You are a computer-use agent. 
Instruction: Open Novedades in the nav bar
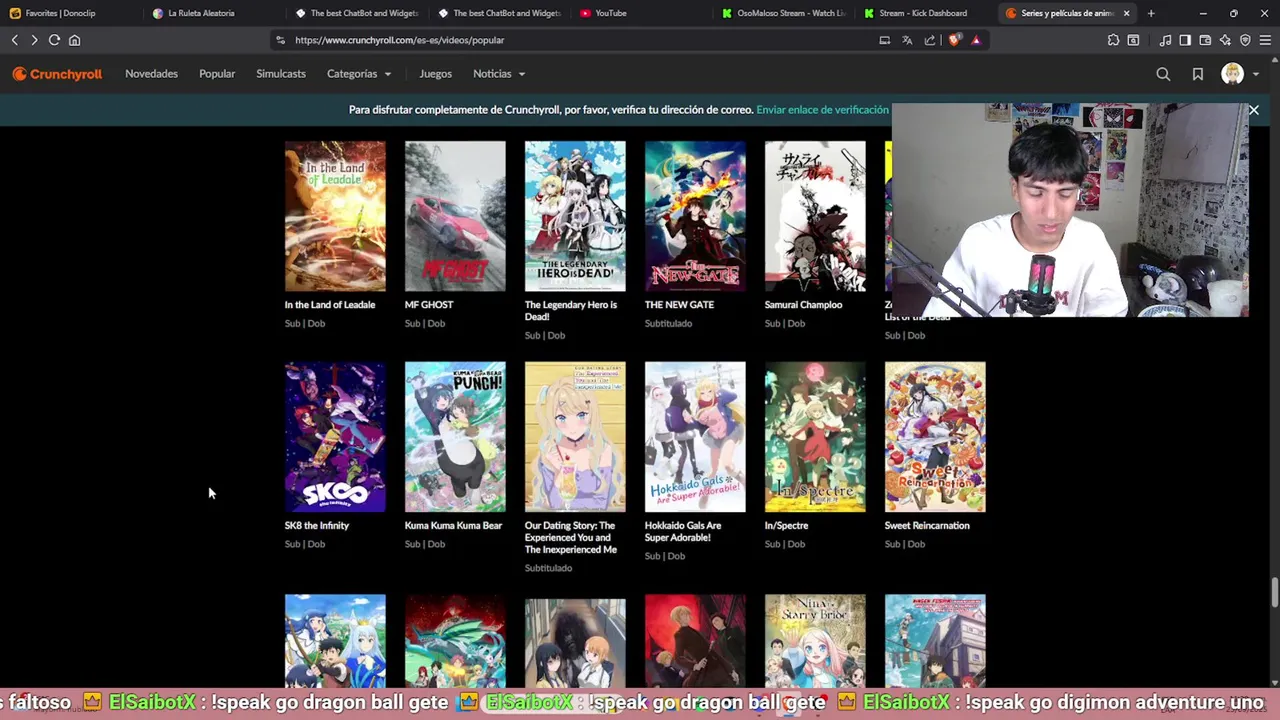151,74
